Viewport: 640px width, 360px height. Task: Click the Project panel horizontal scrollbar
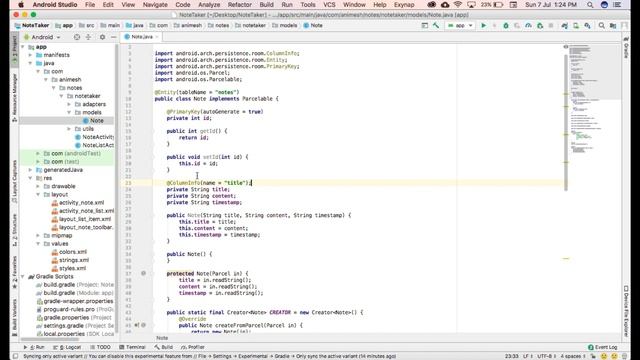click(x=50, y=339)
